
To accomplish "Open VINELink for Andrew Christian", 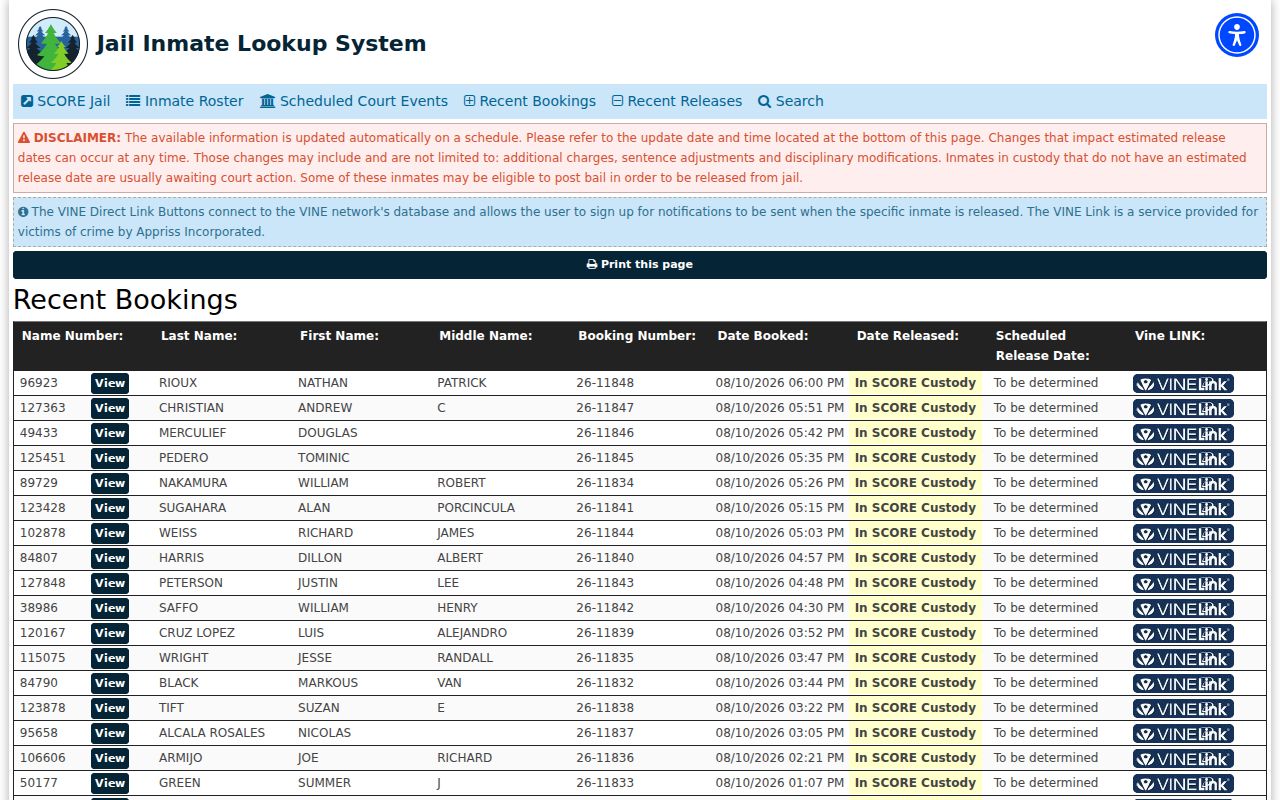I will click(1183, 408).
